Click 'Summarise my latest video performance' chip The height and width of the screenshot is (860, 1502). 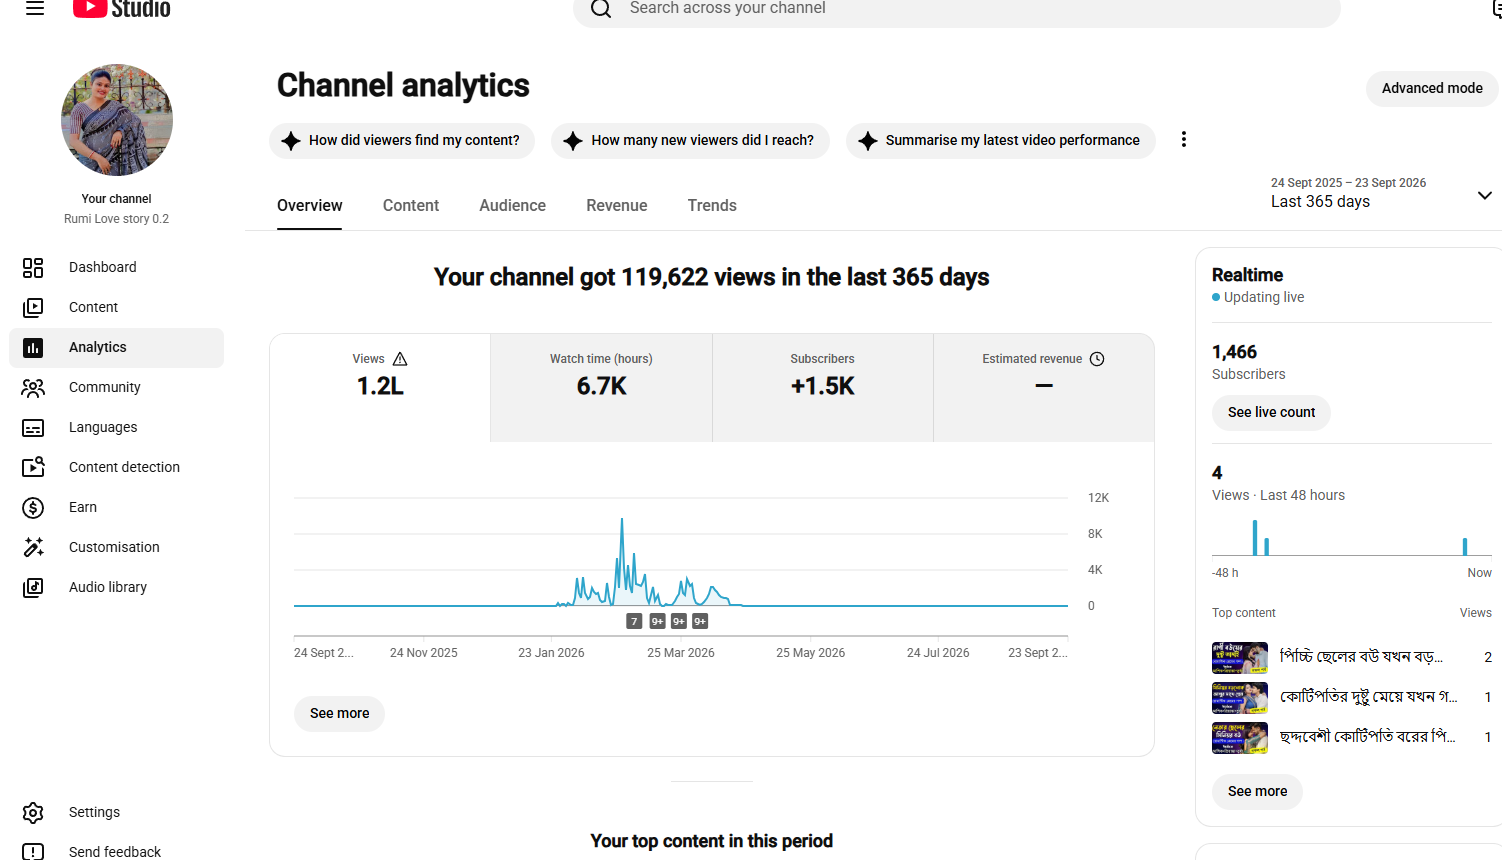(1000, 140)
